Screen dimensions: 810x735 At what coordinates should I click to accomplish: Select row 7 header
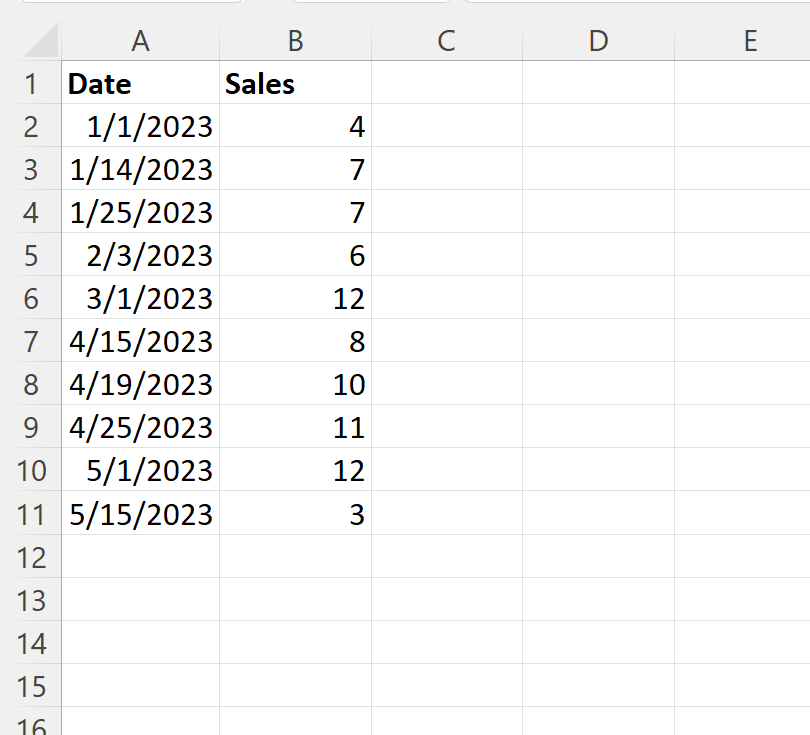(31, 340)
